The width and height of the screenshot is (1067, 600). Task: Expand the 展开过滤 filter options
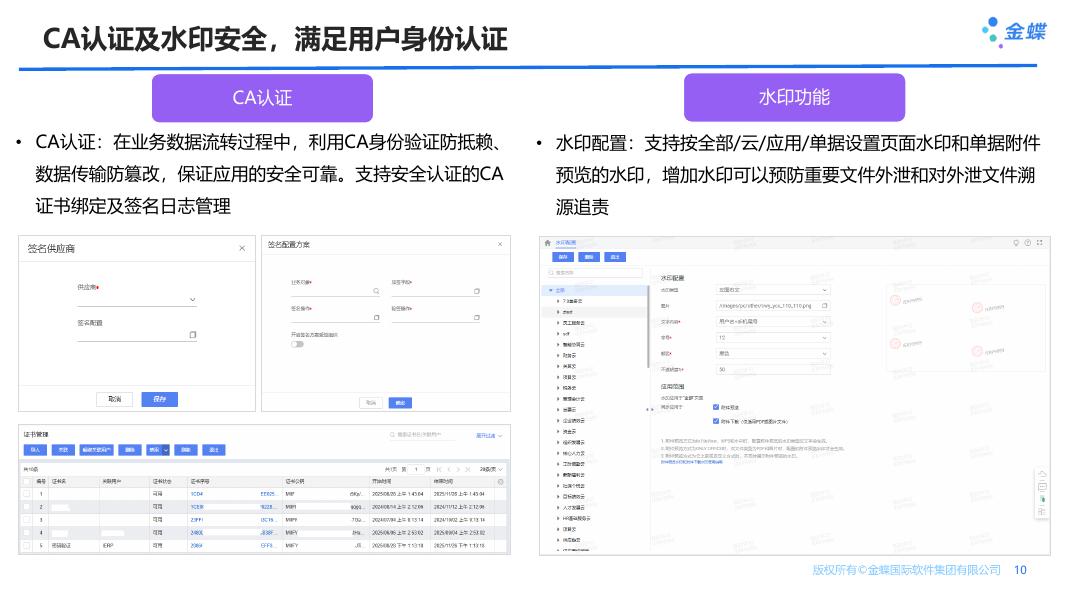click(x=487, y=435)
